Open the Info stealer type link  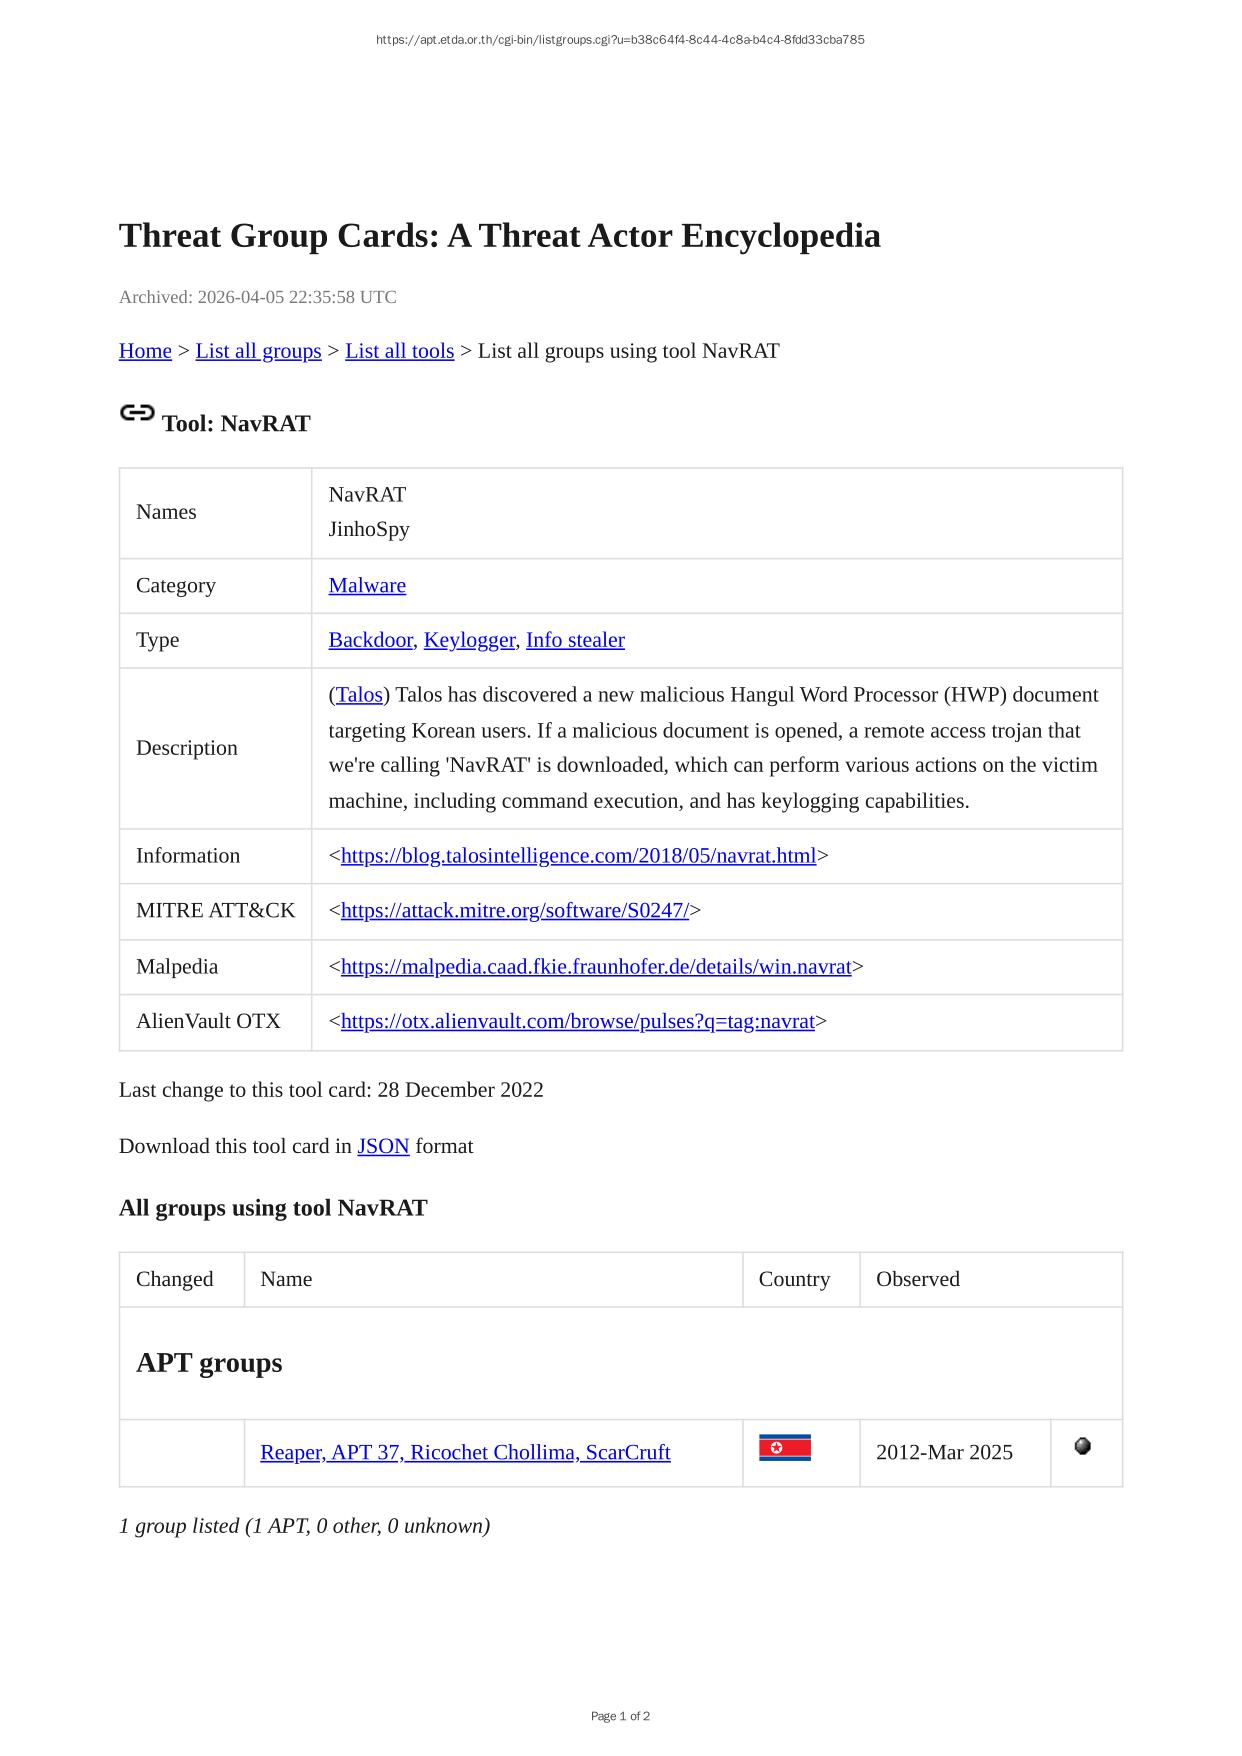[575, 640]
